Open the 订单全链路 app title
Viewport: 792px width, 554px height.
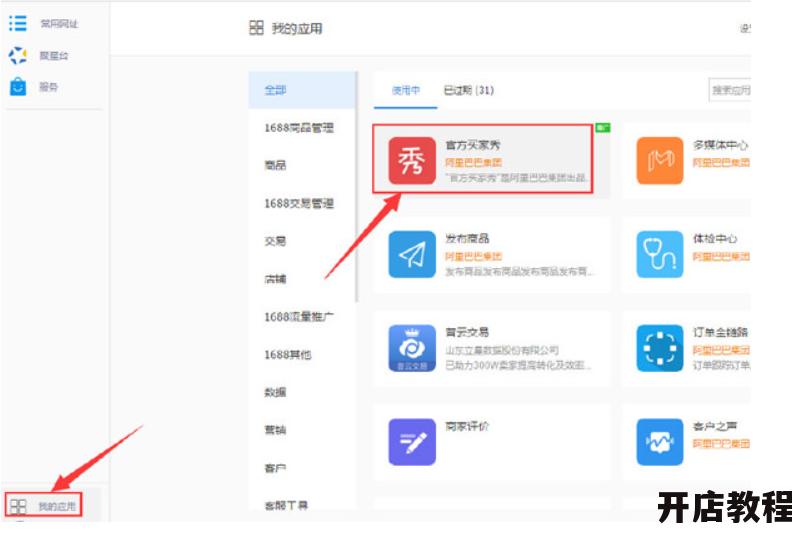pyautogui.click(x=720, y=332)
